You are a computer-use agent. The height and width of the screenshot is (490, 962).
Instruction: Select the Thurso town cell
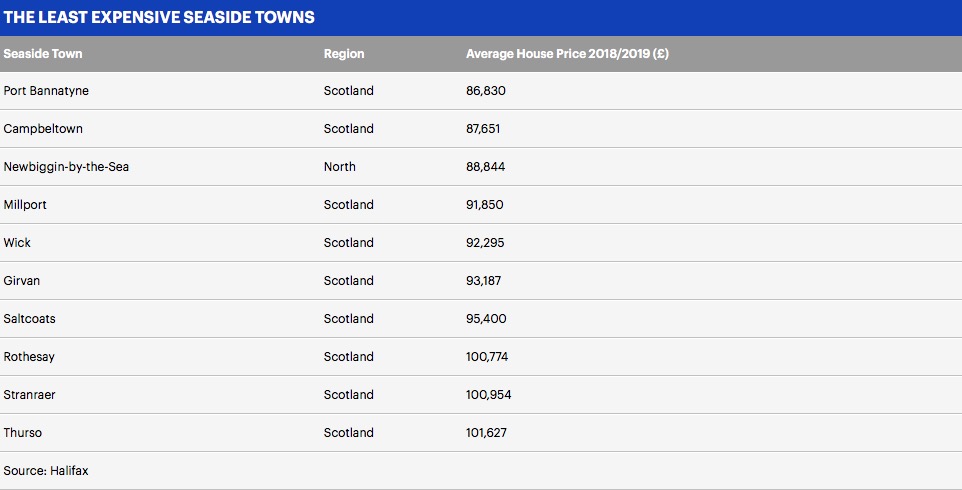pos(23,433)
